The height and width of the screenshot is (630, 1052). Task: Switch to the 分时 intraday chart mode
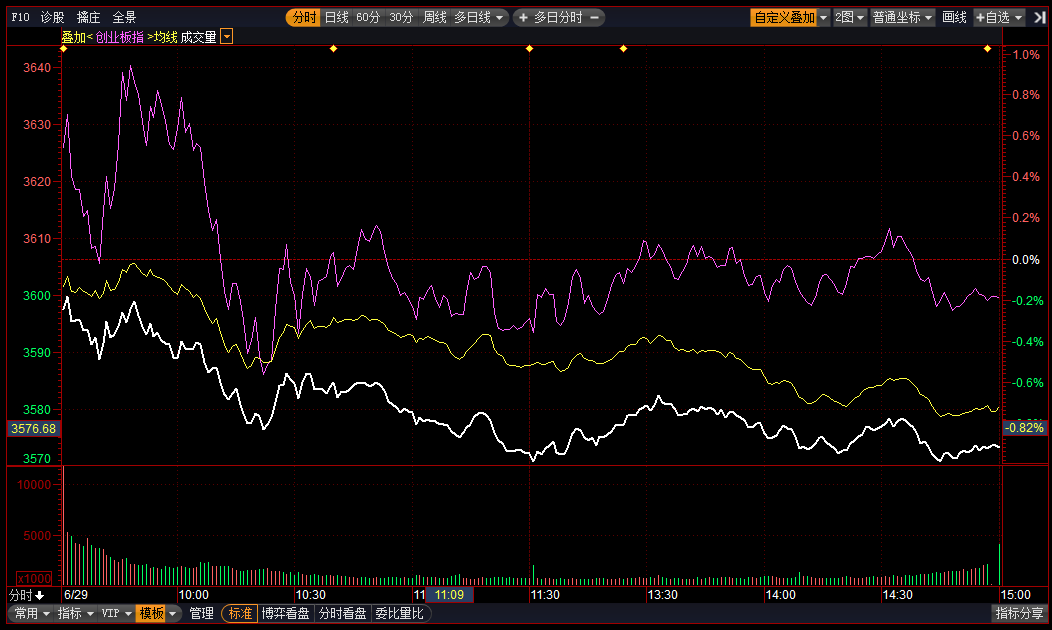303,17
